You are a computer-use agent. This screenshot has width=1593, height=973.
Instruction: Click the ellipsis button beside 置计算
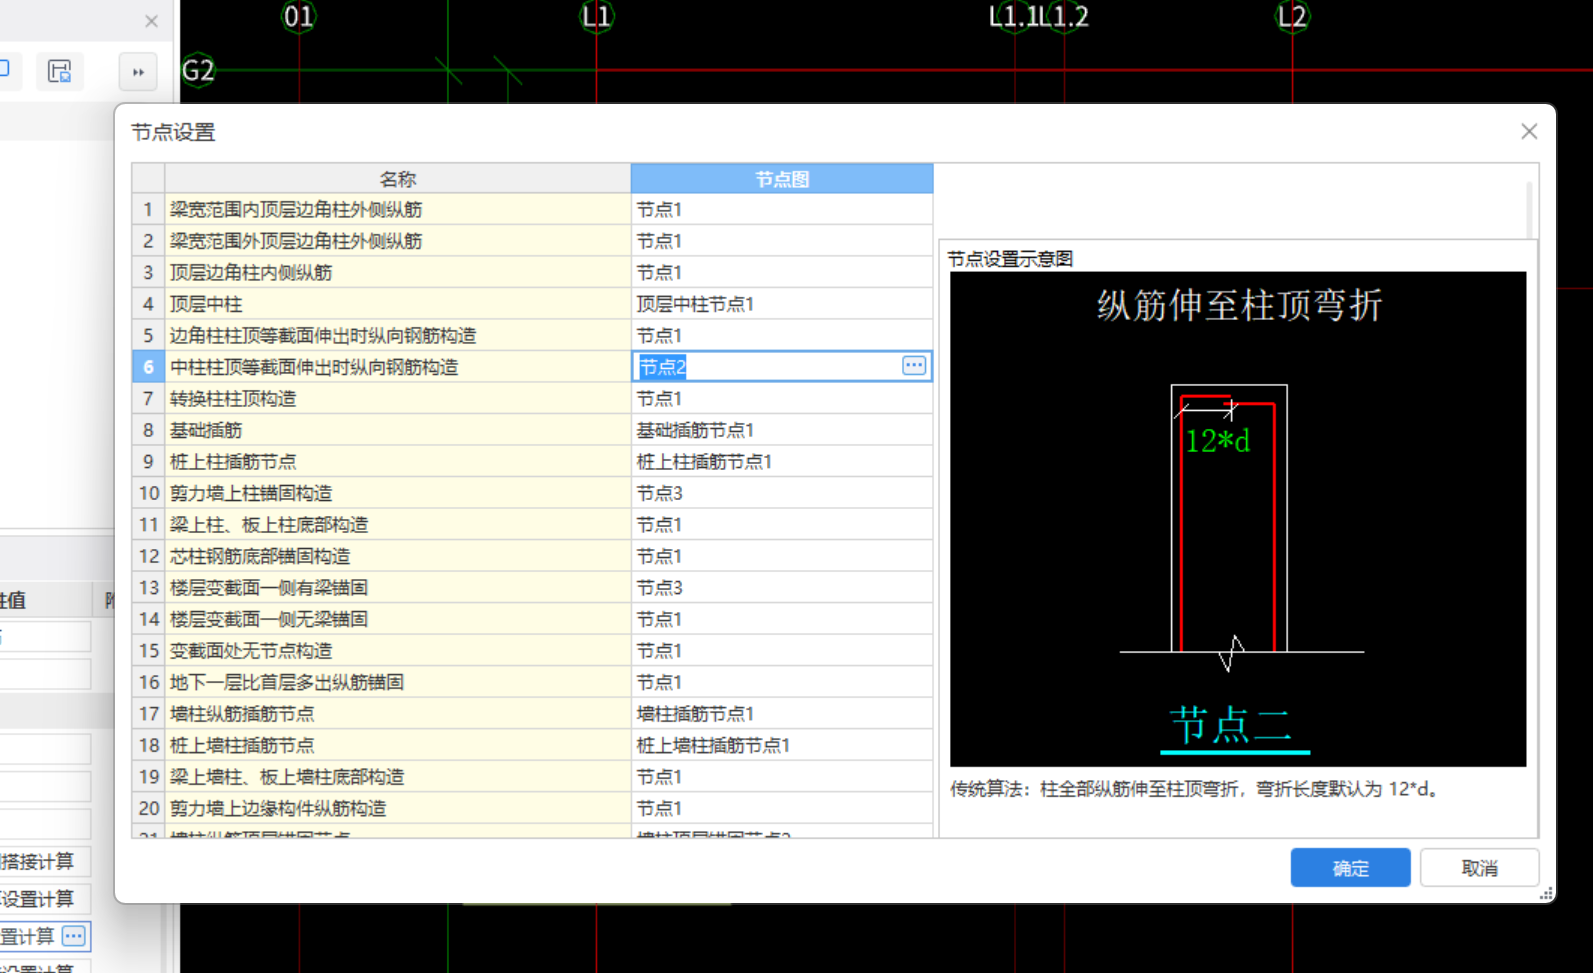point(74,936)
